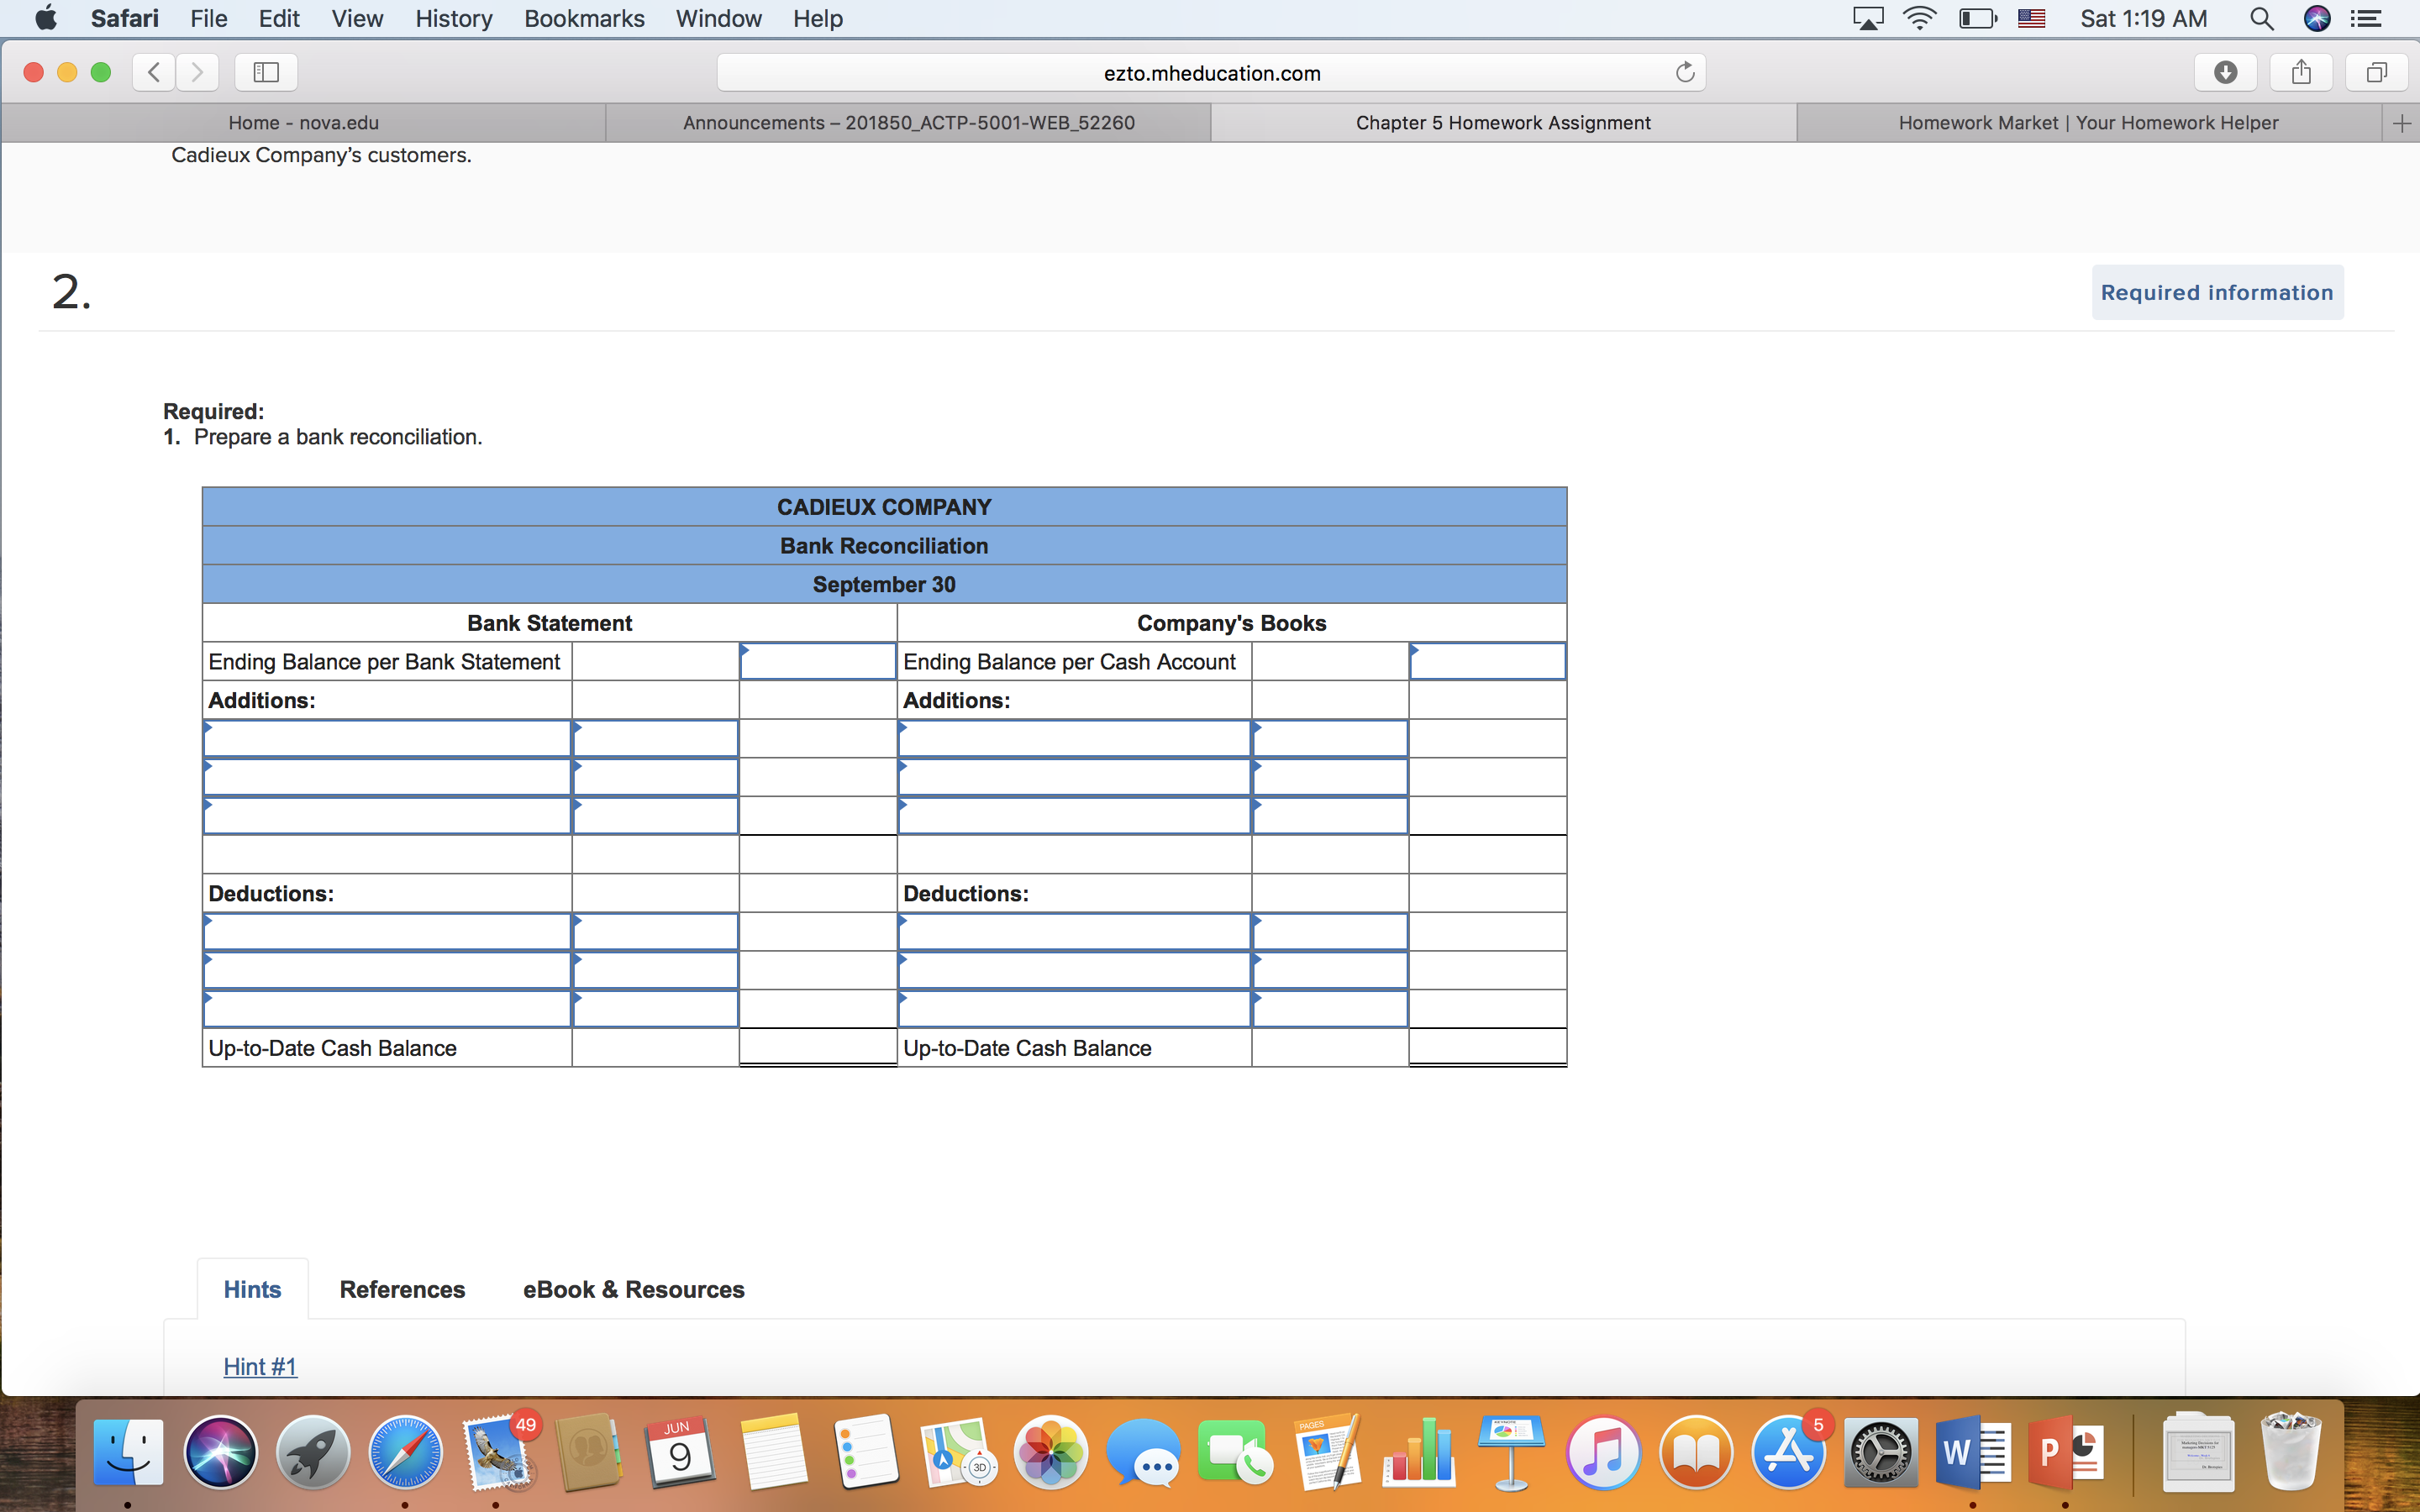Open Photos from the Dock
The height and width of the screenshot is (1512, 2420).
(1050, 1452)
